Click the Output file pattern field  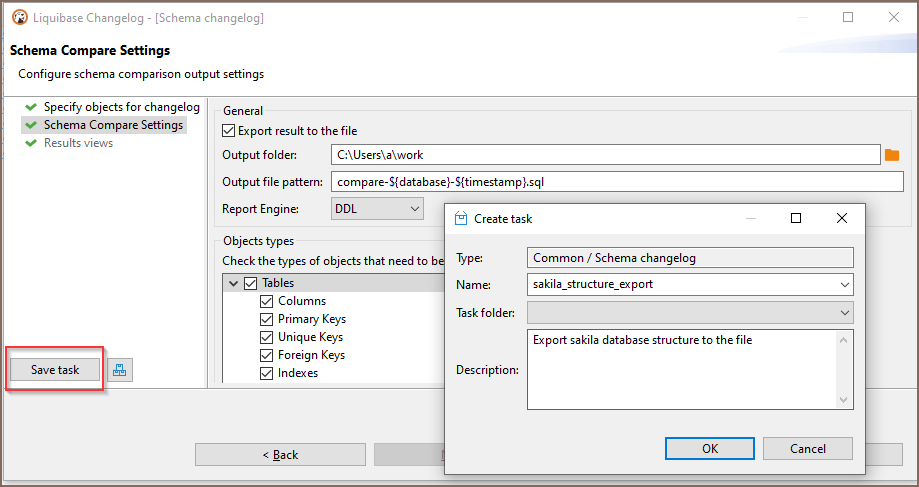coord(617,182)
